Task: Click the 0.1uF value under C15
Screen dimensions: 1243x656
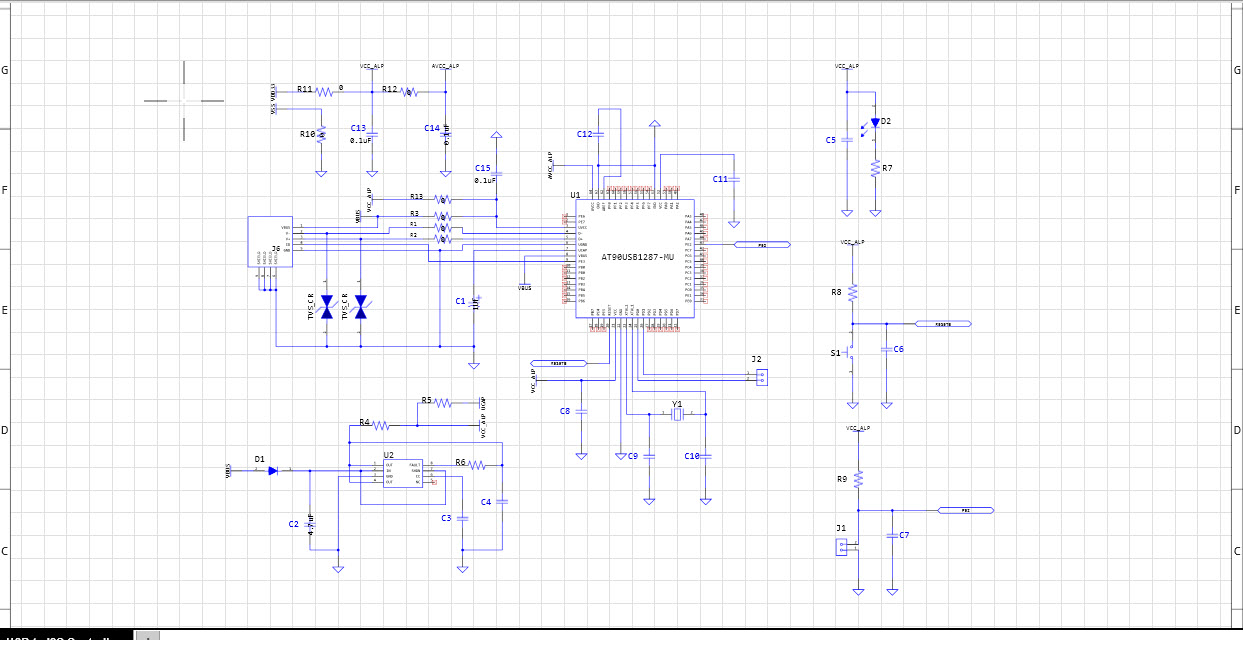Action: [x=485, y=181]
